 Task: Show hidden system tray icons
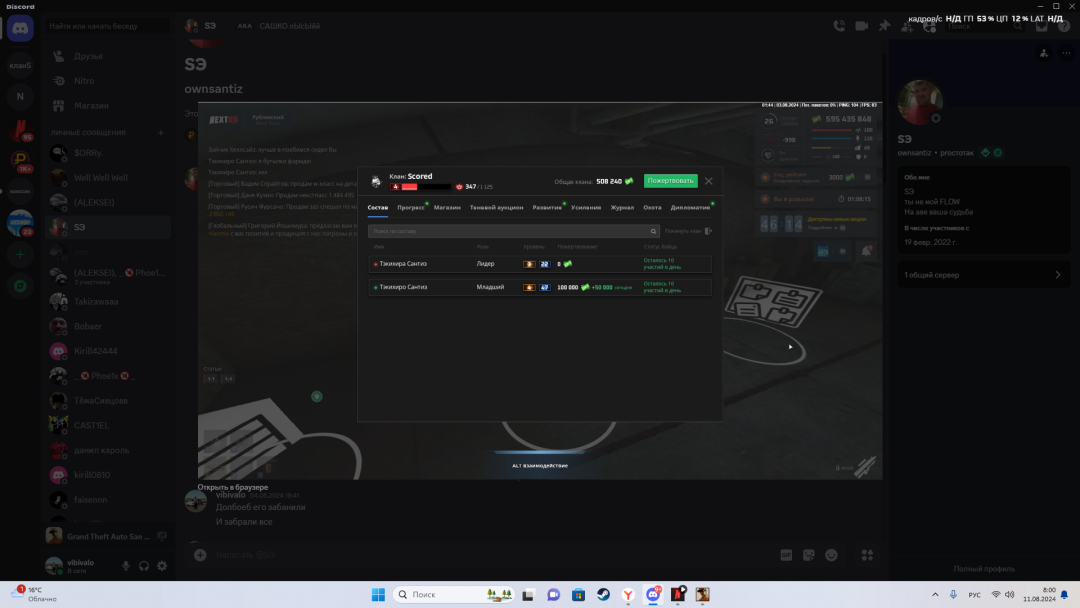[935, 595]
